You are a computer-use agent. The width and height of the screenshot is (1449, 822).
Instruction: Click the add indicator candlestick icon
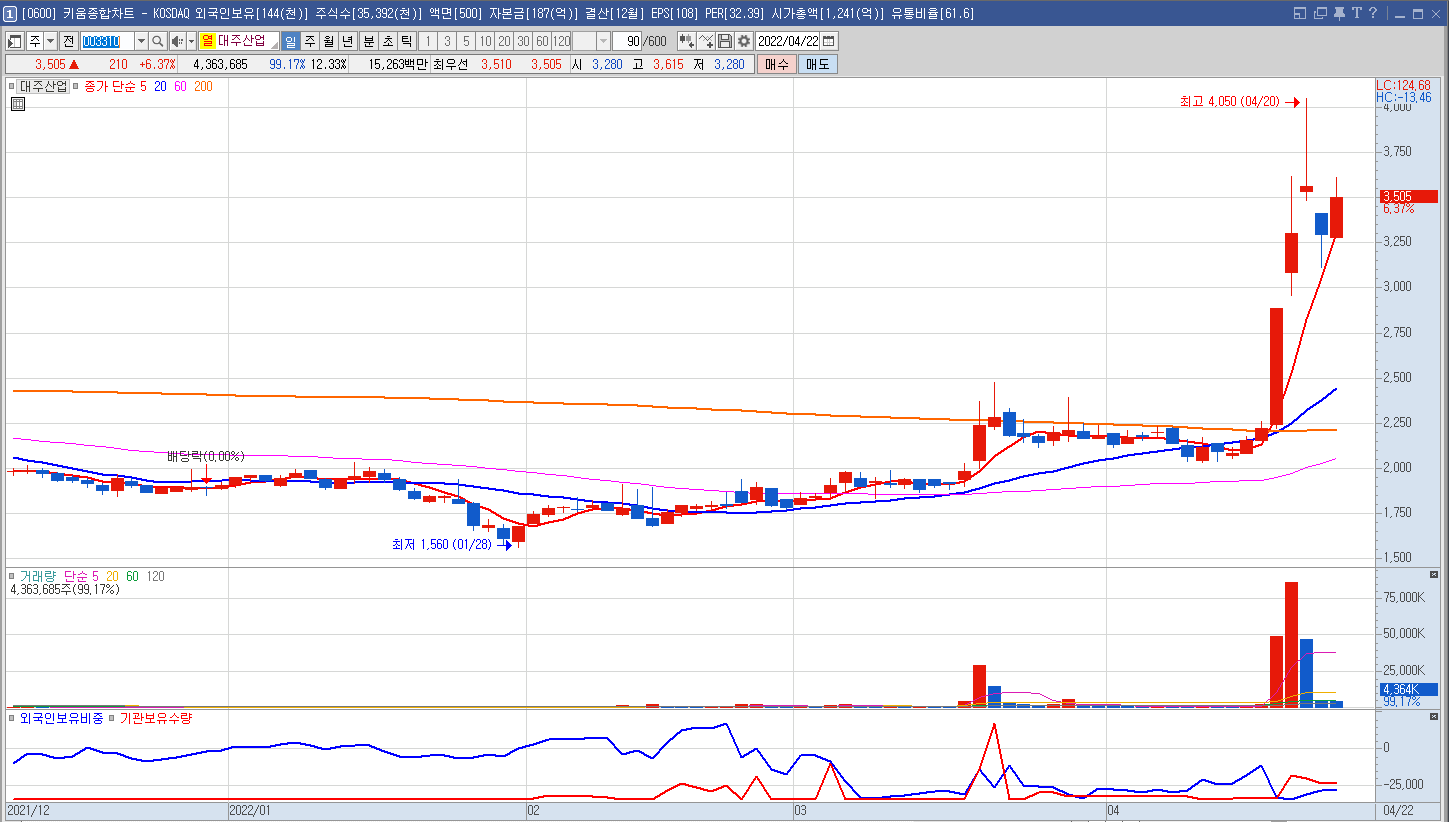tap(687, 41)
